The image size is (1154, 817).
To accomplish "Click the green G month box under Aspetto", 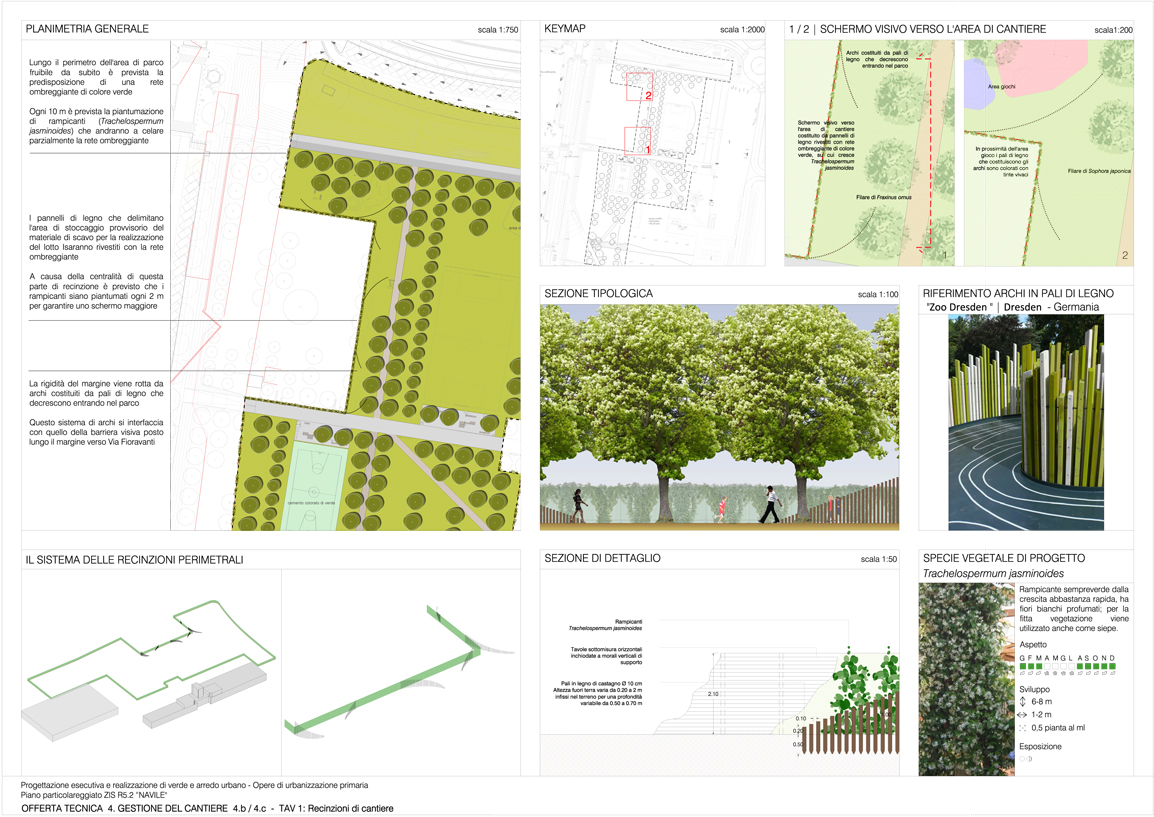I will [1022, 666].
